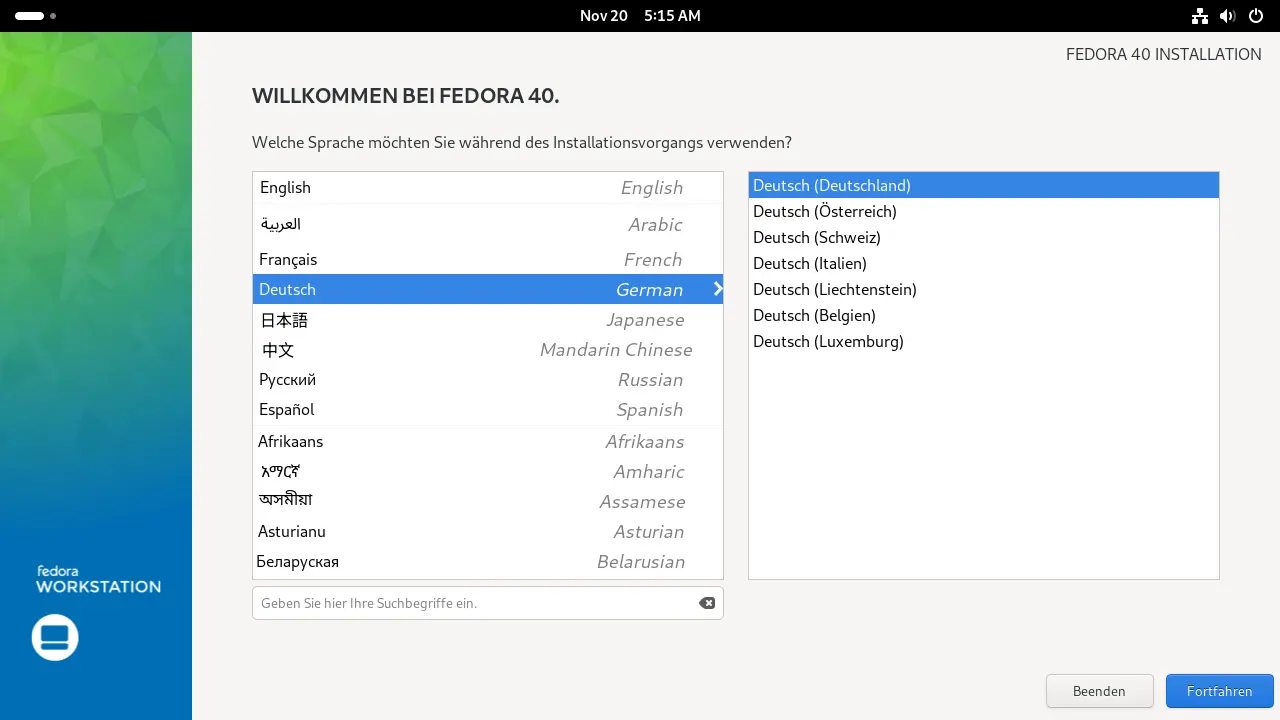Open the power menu via its icon
Viewport: 1280px width, 720px height.
(1256, 16)
